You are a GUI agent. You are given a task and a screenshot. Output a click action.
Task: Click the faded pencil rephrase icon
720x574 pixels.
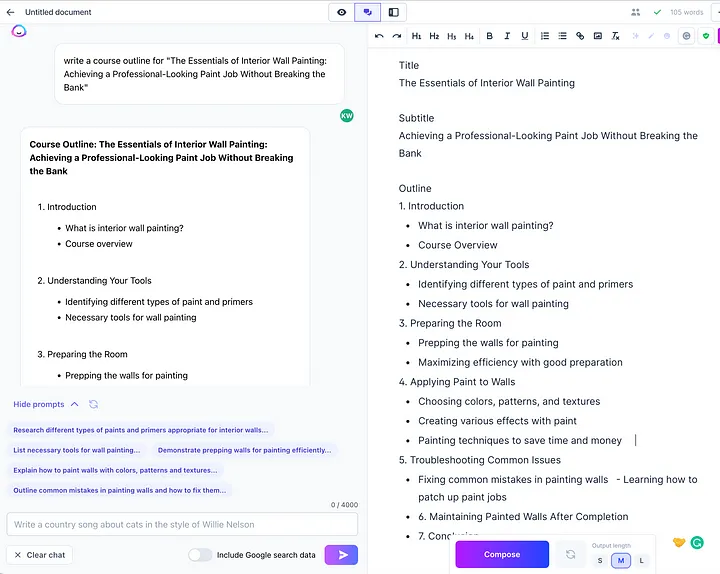click(651, 36)
